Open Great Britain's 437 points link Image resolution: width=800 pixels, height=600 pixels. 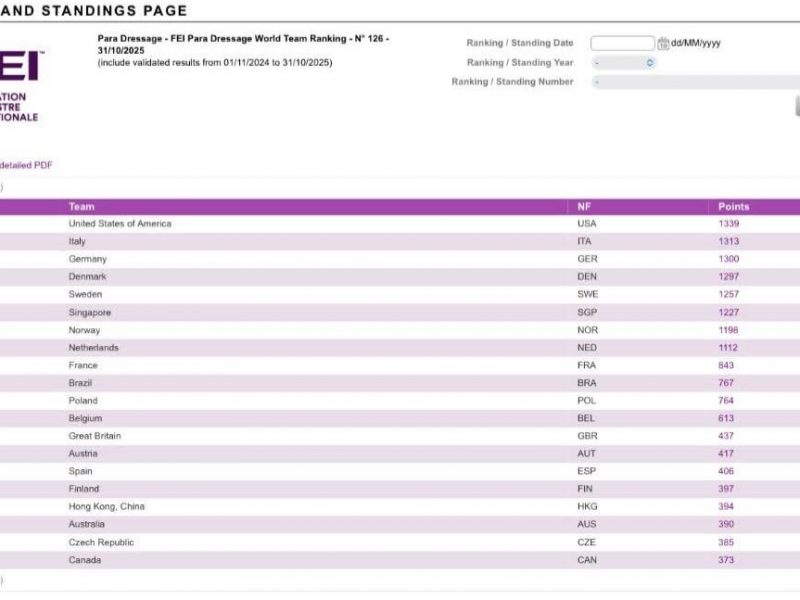[726, 436]
